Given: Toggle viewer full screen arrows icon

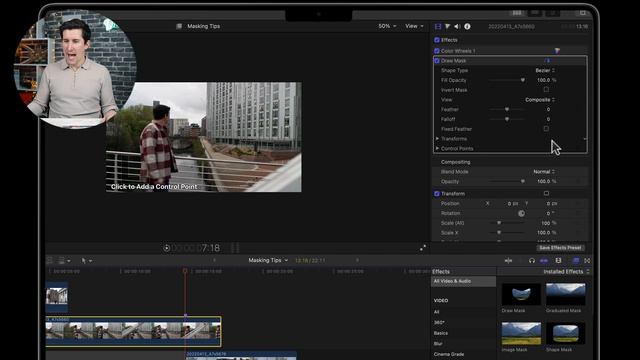Looking at the screenshot, I should point(423,248).
